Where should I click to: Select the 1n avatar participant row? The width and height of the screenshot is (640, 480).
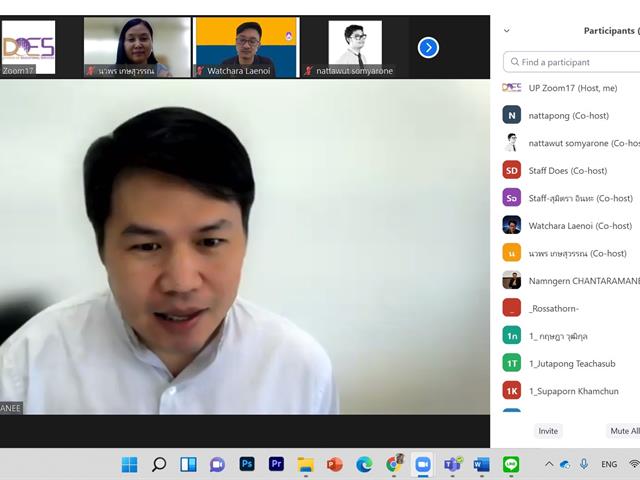pos(571,336)
